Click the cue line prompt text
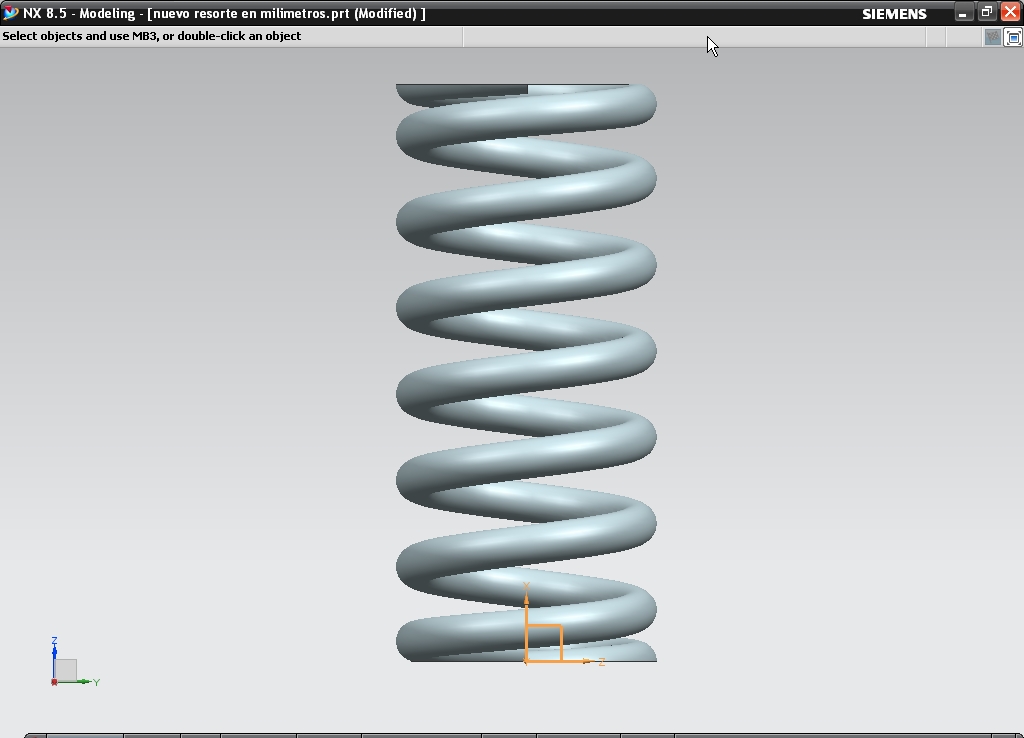Viewport: 1024px width, 738px height. coord(152,36)
